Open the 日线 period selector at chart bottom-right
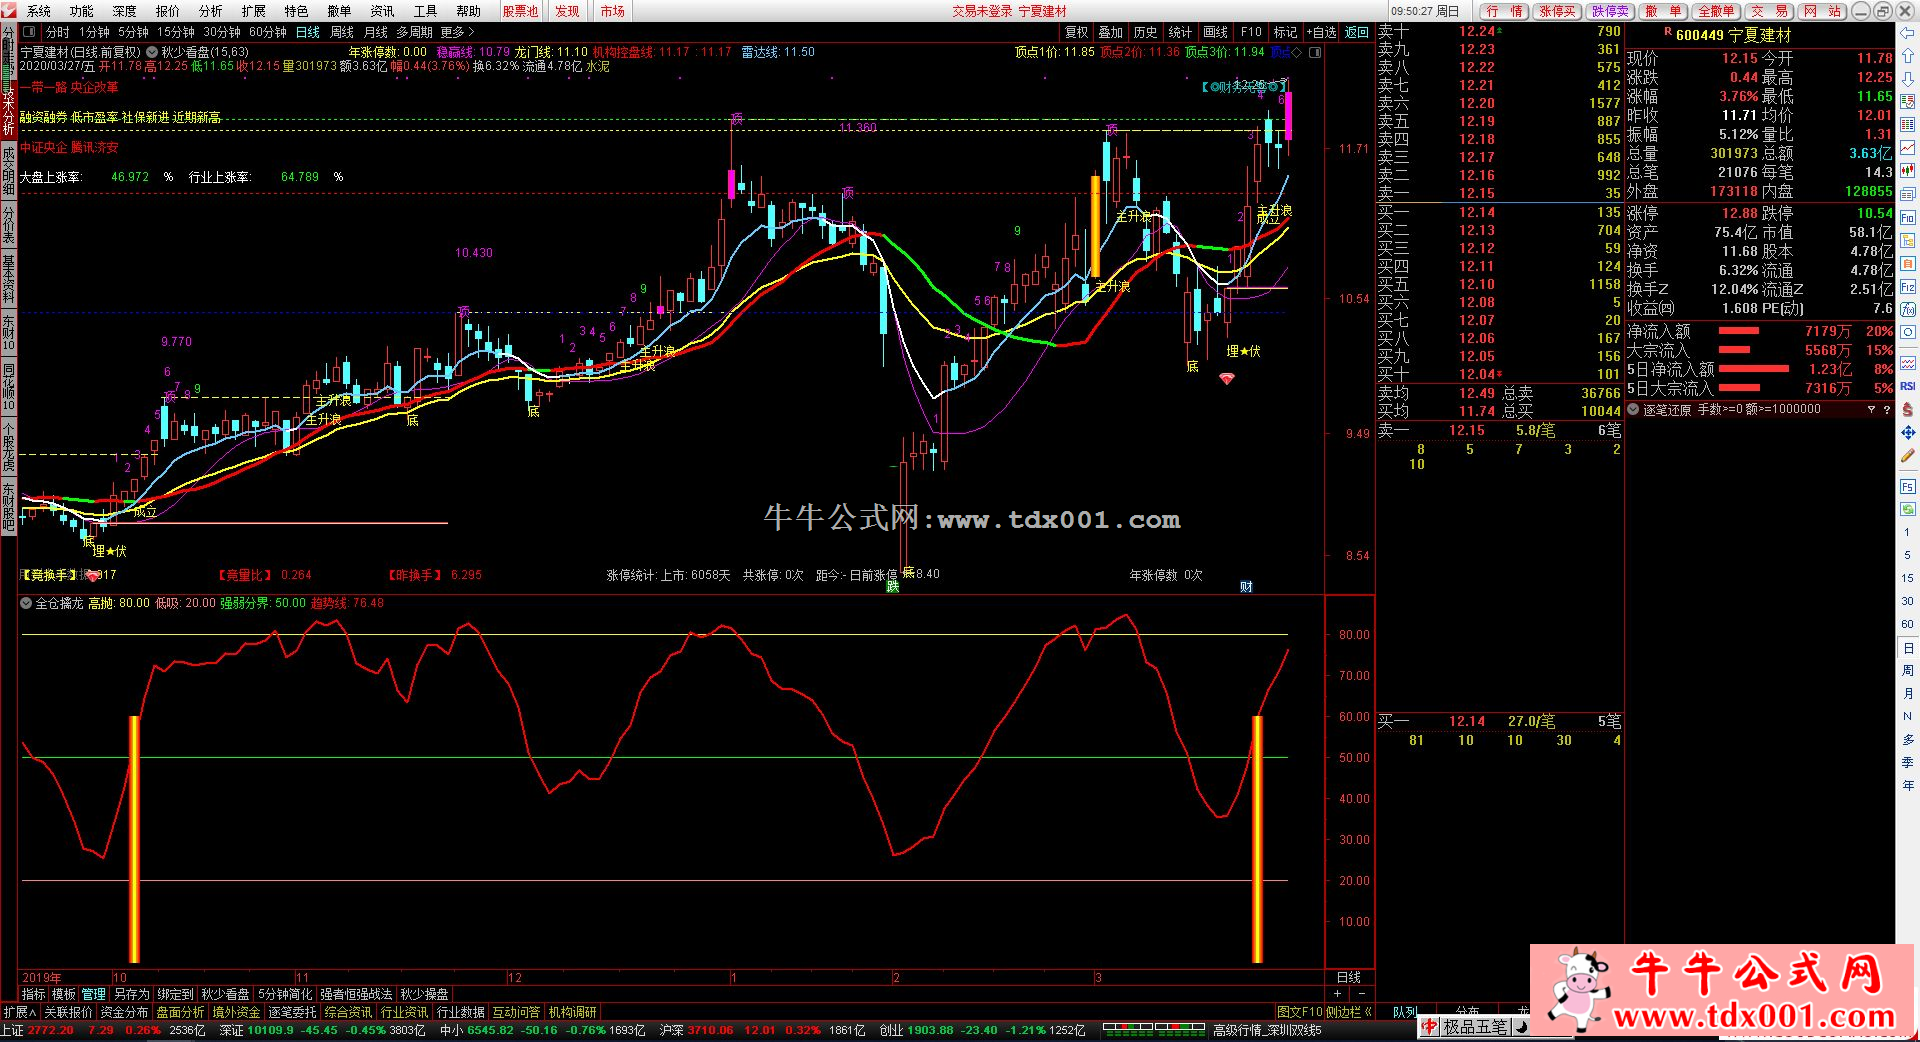The image size is (1920, 1042). click(1348, 977)
